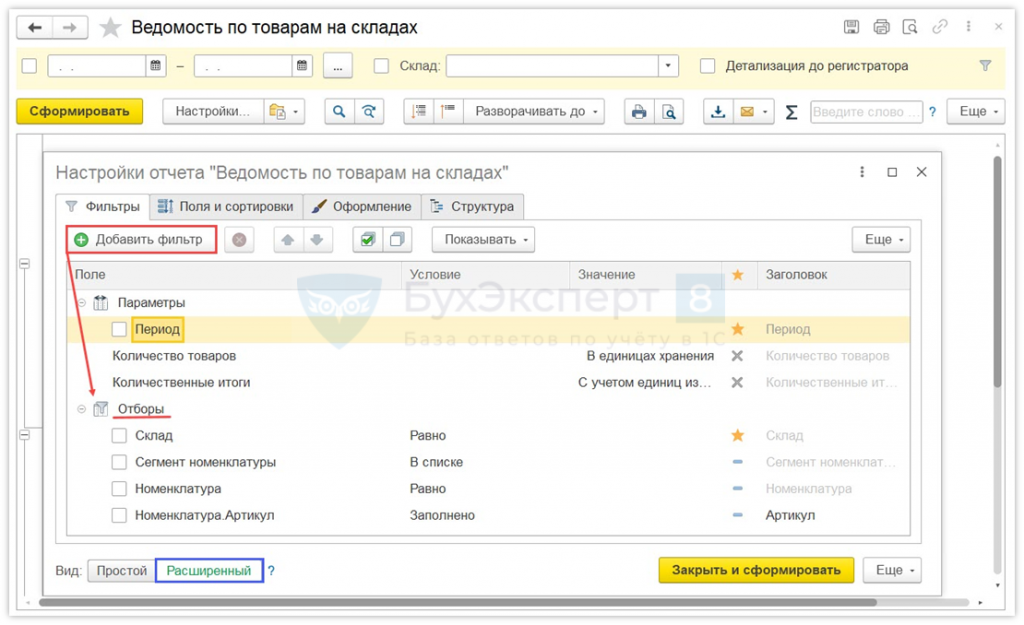Image resolution: width=1024 pixels, height=625 pixels.
Task: Check all filters icon with green tick
Action: point(368,240)
